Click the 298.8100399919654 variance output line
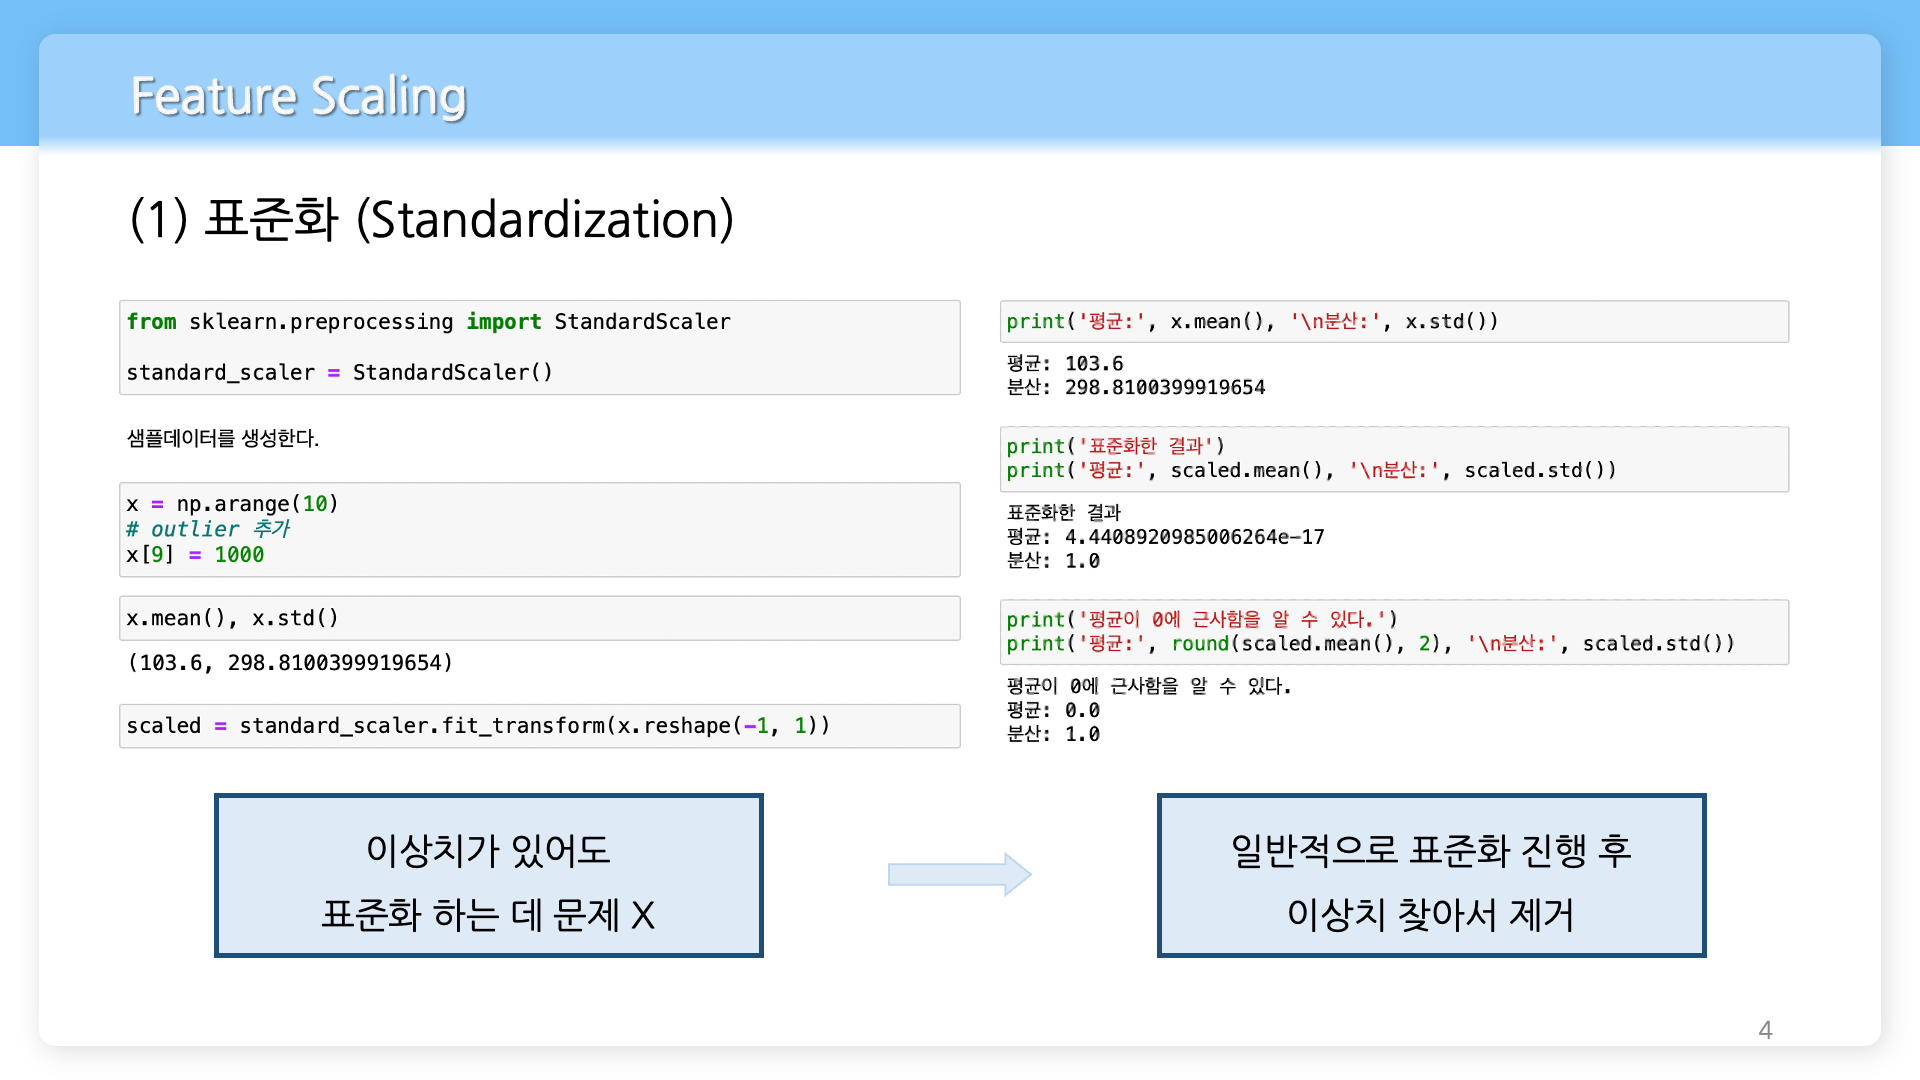The height and width of the screenshot is (1080, 1920). [1135, 388]
